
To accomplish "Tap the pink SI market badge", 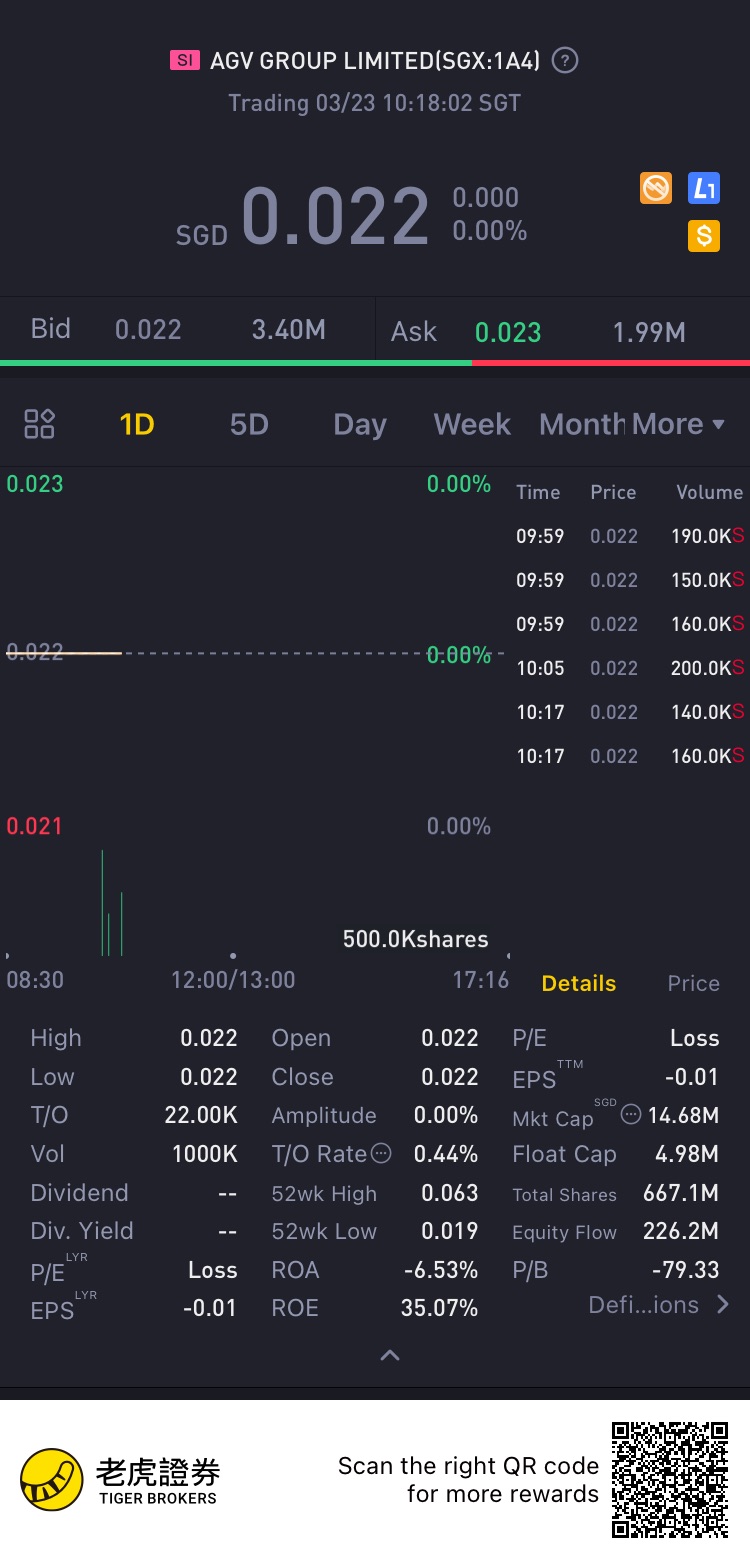I will coord(185,61).
